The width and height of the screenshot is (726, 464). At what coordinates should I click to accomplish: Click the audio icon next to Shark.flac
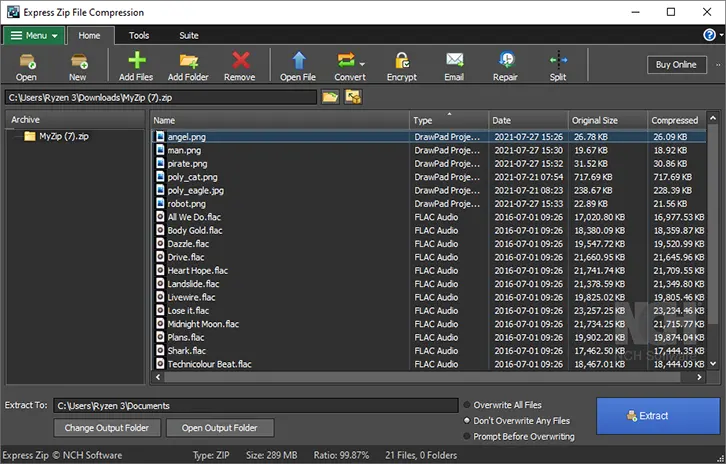click(160, 351)
